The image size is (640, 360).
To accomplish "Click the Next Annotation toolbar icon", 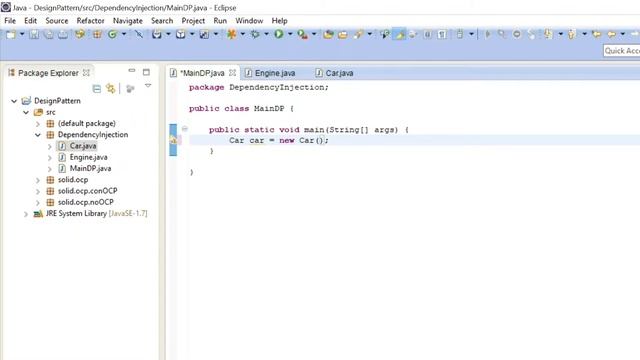I will pyautogui.click(x=548, y=35).
